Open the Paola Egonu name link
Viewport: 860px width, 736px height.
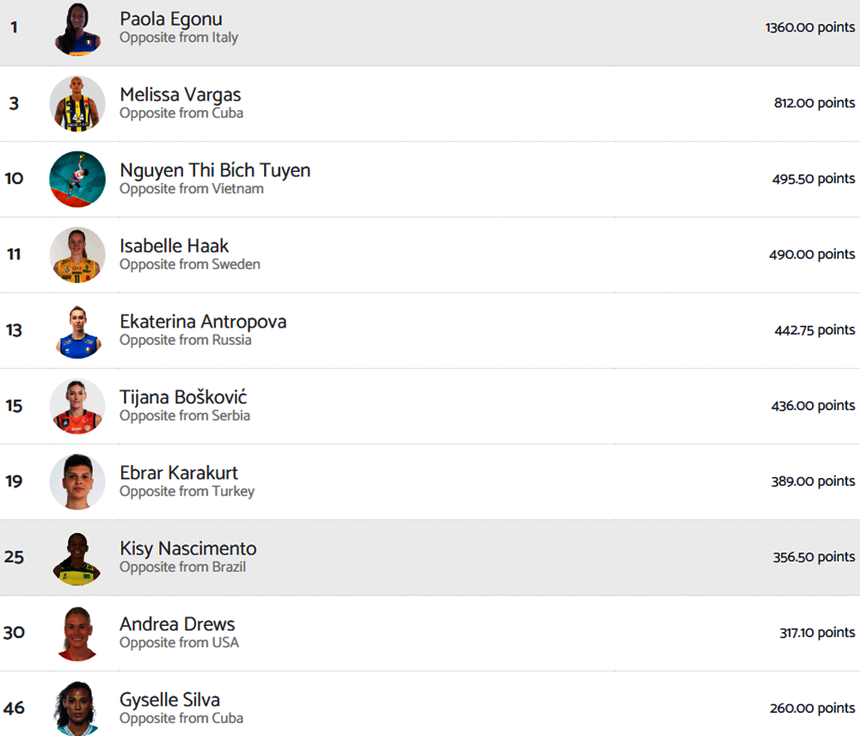pos(171,19)
